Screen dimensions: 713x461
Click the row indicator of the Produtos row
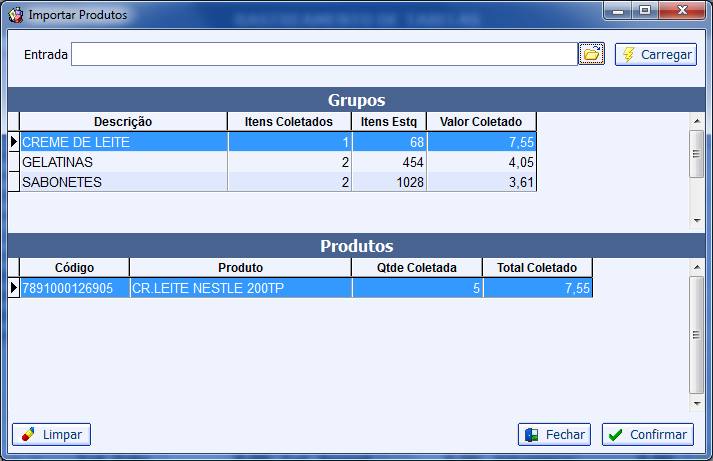pos(14,288)
